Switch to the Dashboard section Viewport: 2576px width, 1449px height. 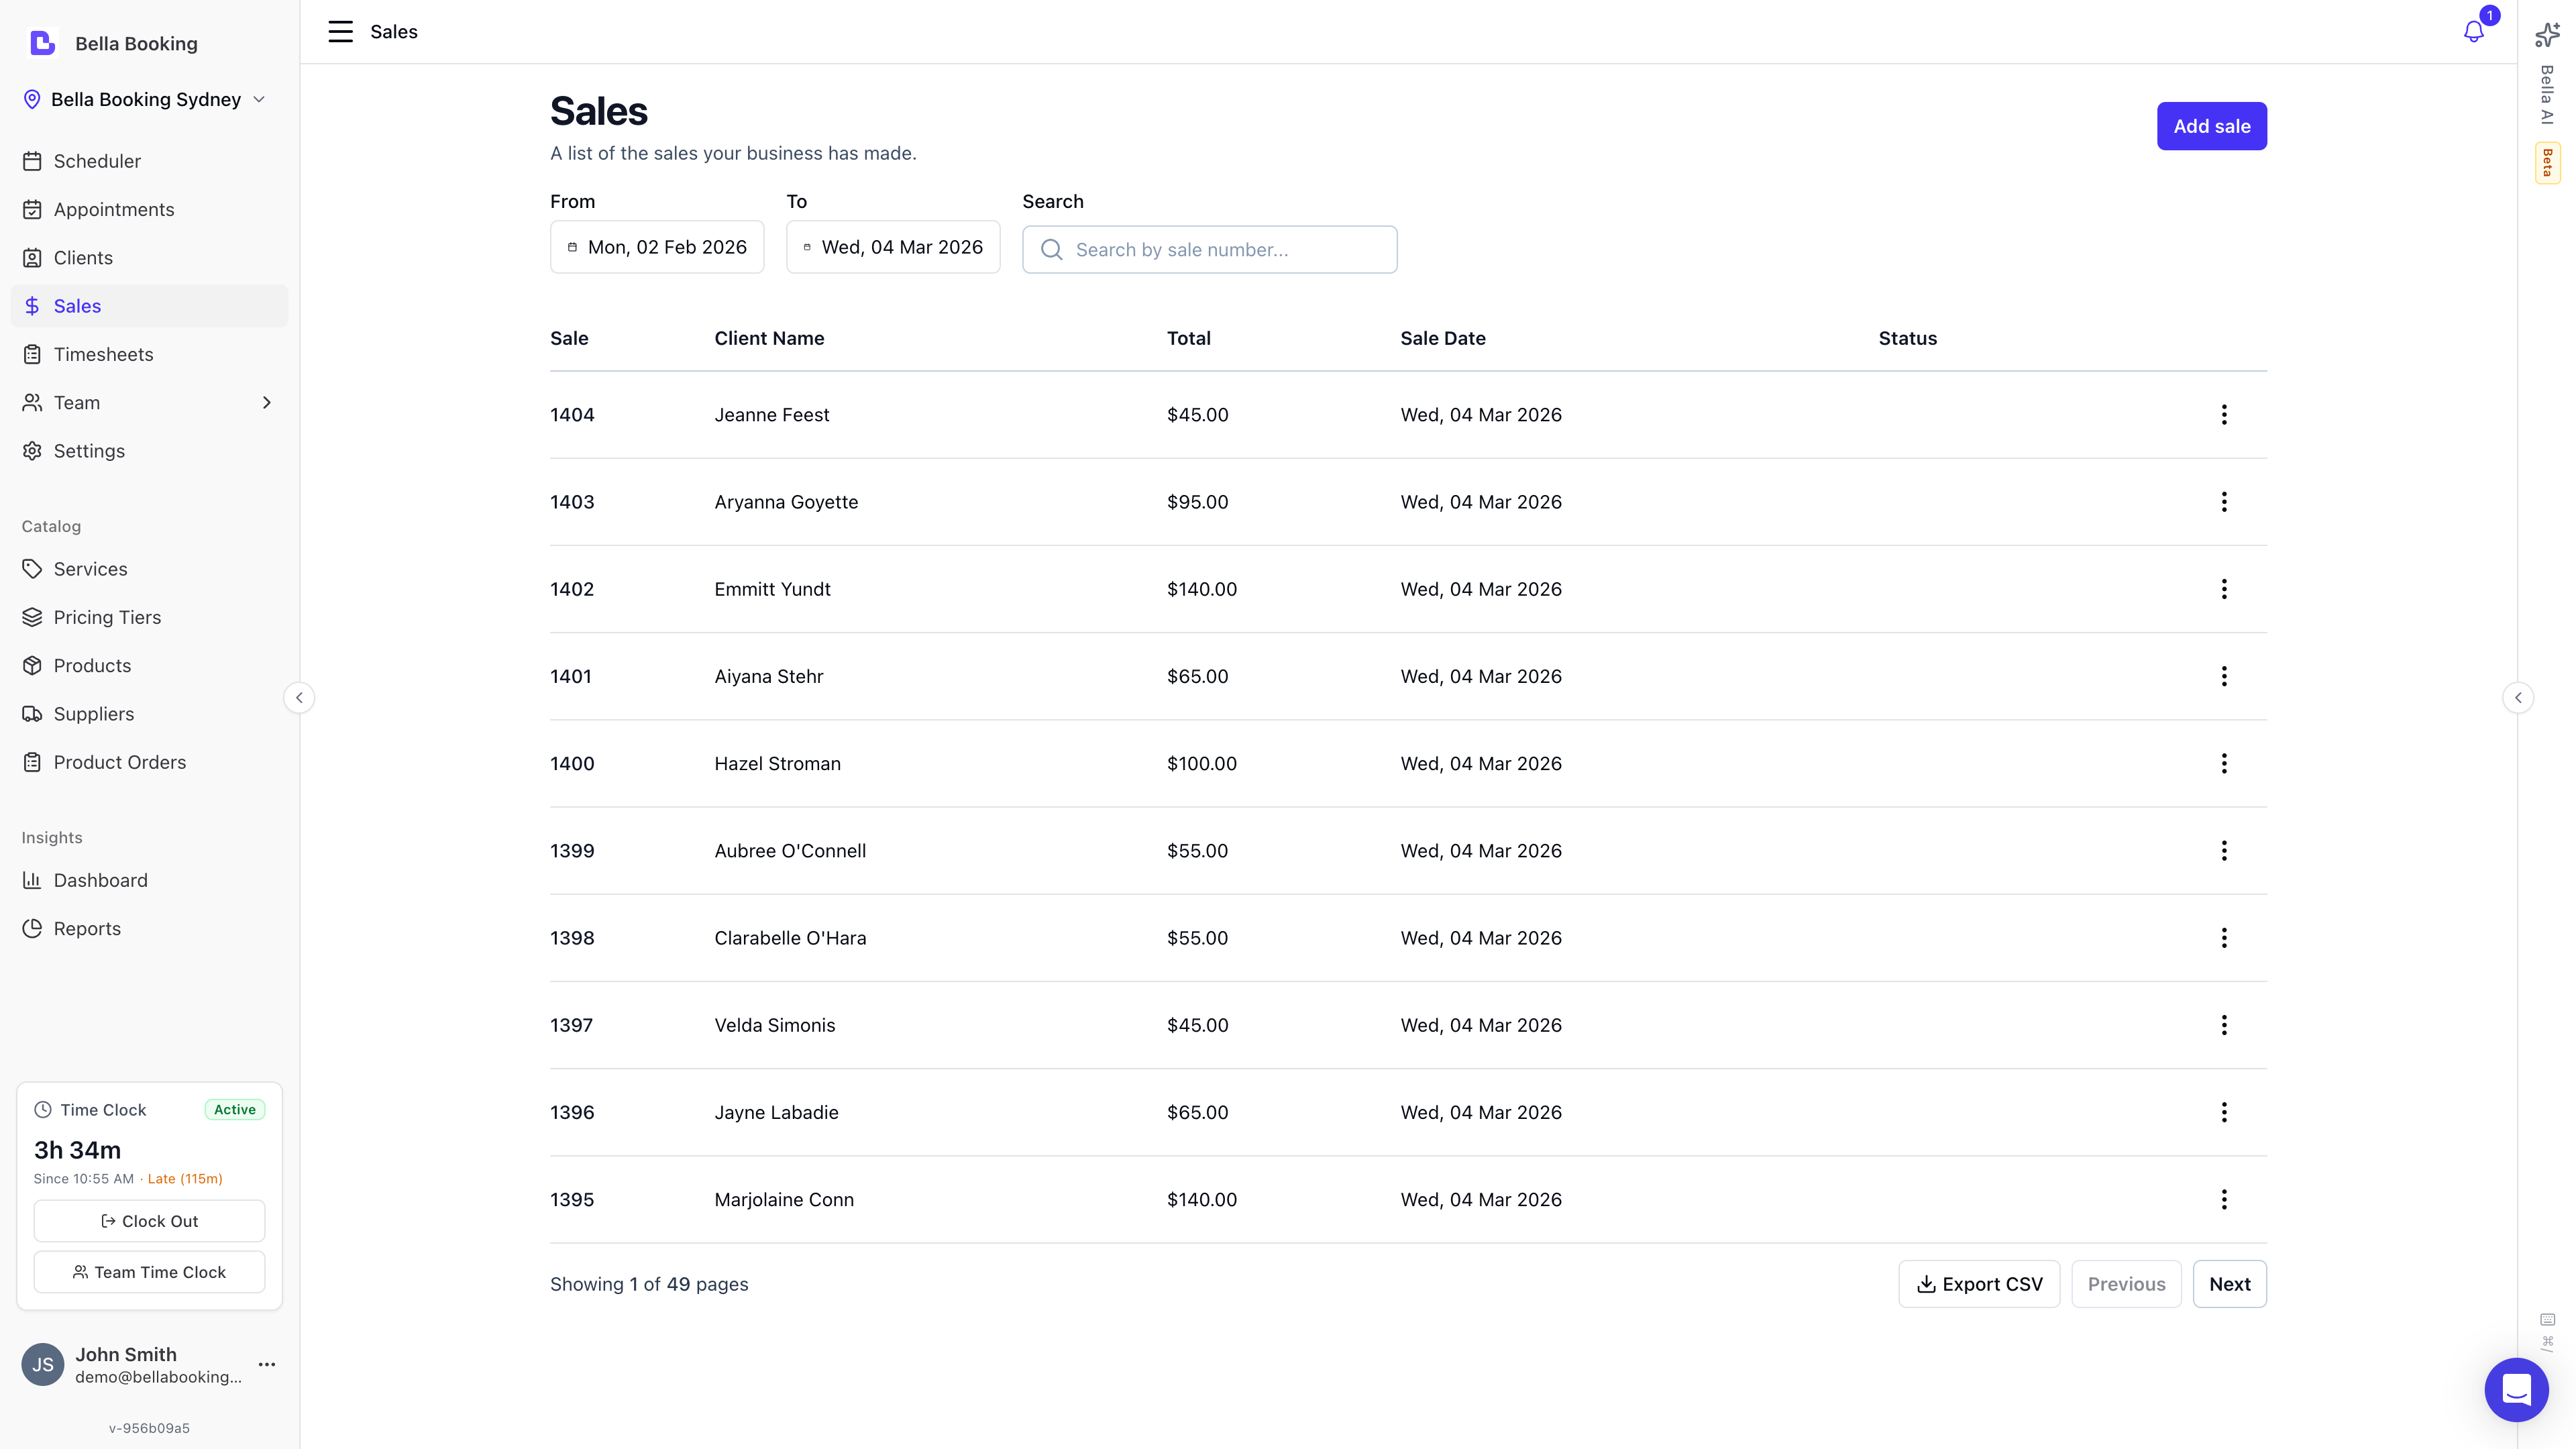(100, 880)
